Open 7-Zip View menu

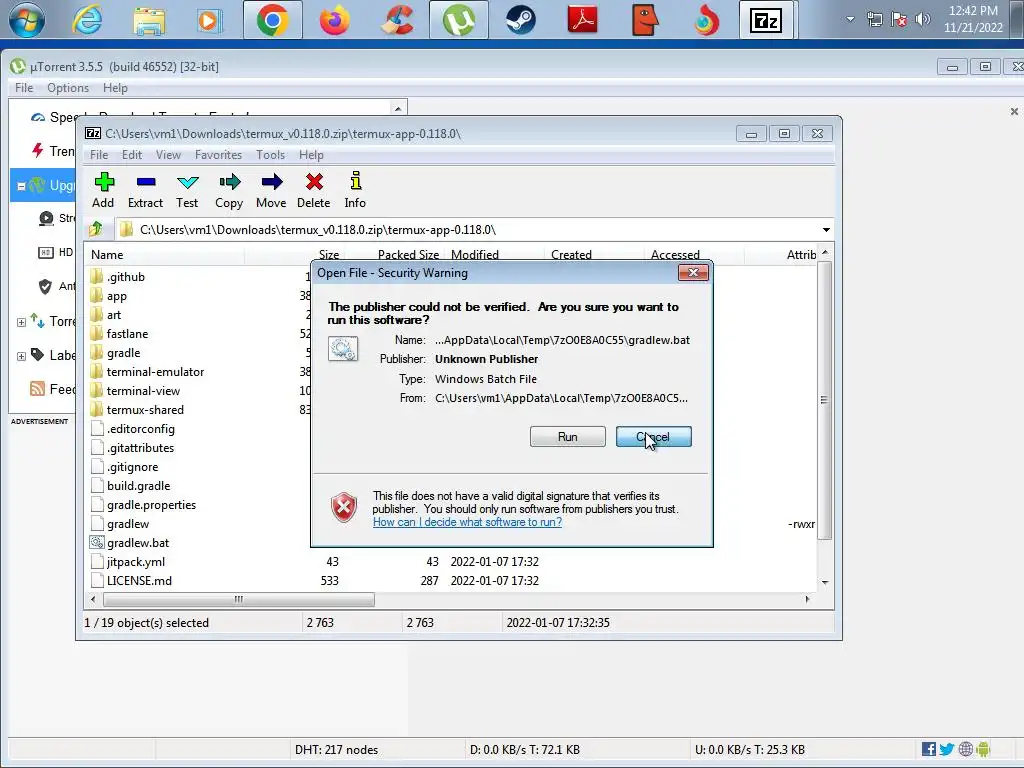point(168,155)
